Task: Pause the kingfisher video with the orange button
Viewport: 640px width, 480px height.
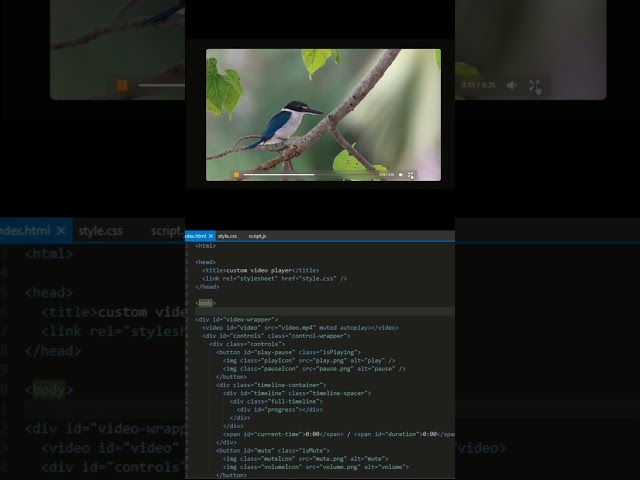Action: point(236,175)
